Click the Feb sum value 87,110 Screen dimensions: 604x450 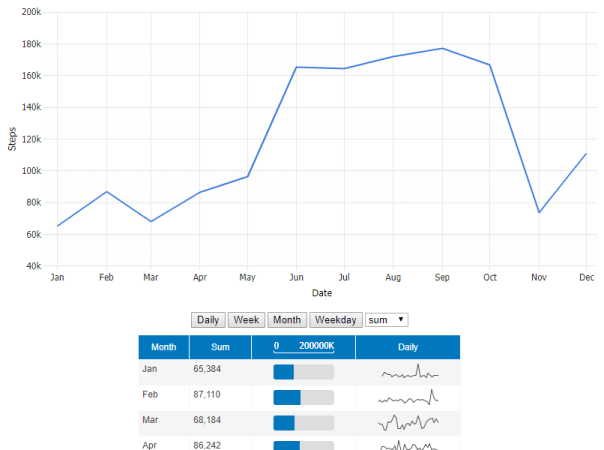click(x=207, y=395)
